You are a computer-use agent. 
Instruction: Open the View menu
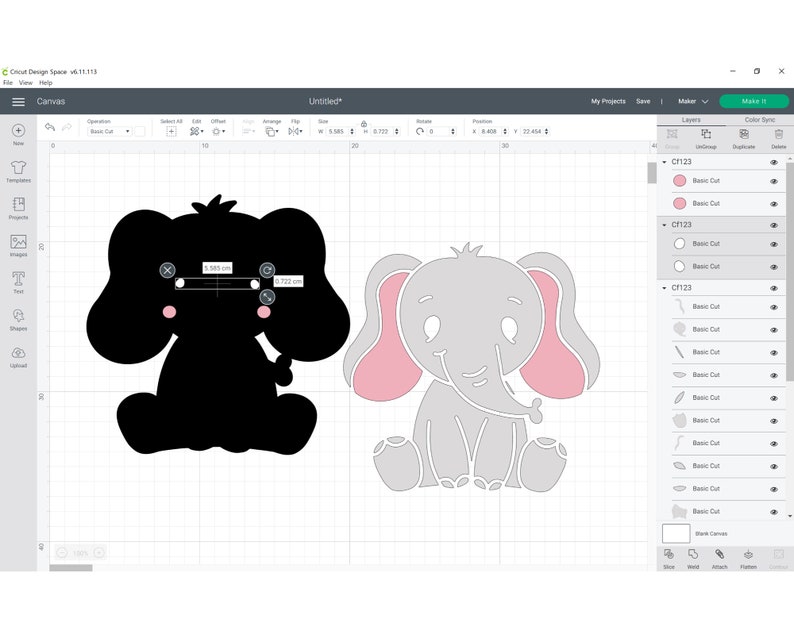[25, 83]
